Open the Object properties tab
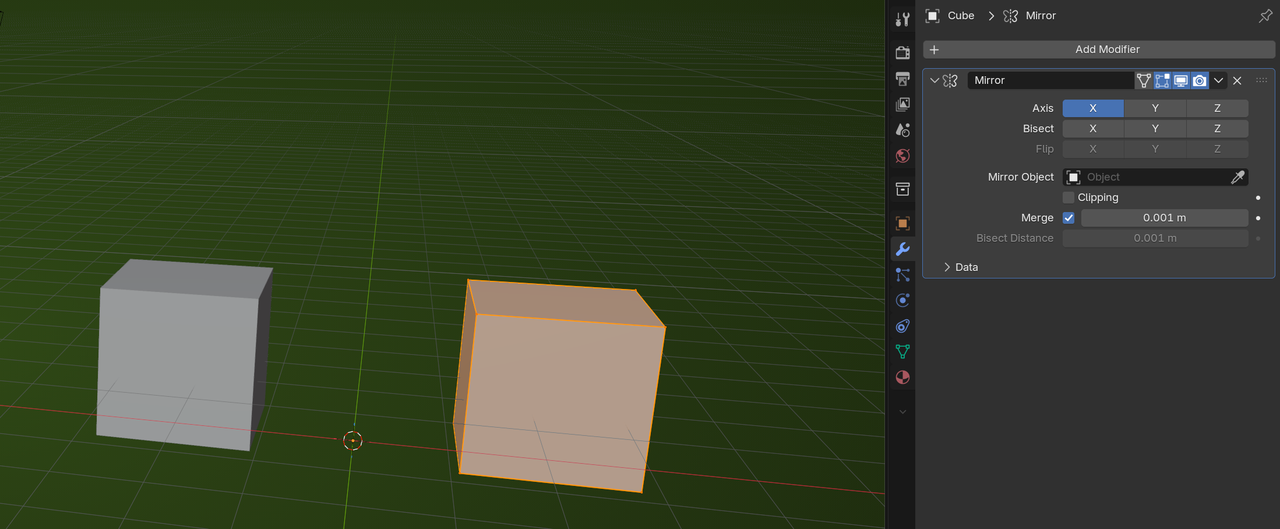 [x=902, y=223]
